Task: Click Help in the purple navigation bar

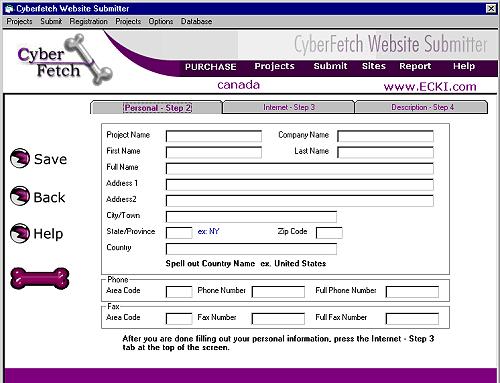Action: pyautogui.click(x=464, y=66)
